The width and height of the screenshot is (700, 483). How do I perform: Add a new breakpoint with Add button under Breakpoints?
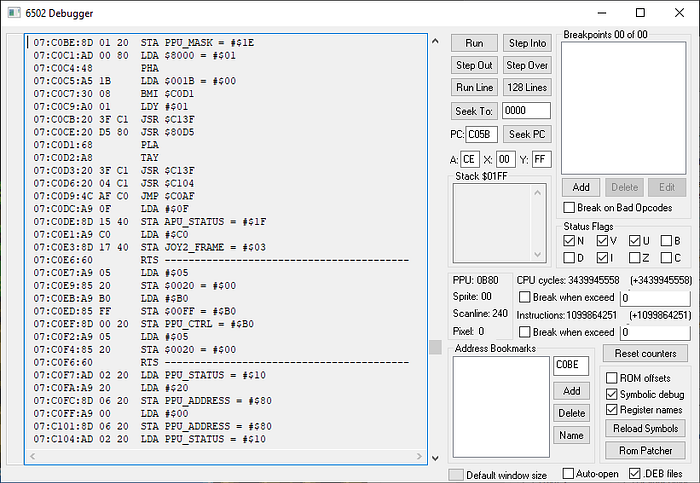[581, 187]
